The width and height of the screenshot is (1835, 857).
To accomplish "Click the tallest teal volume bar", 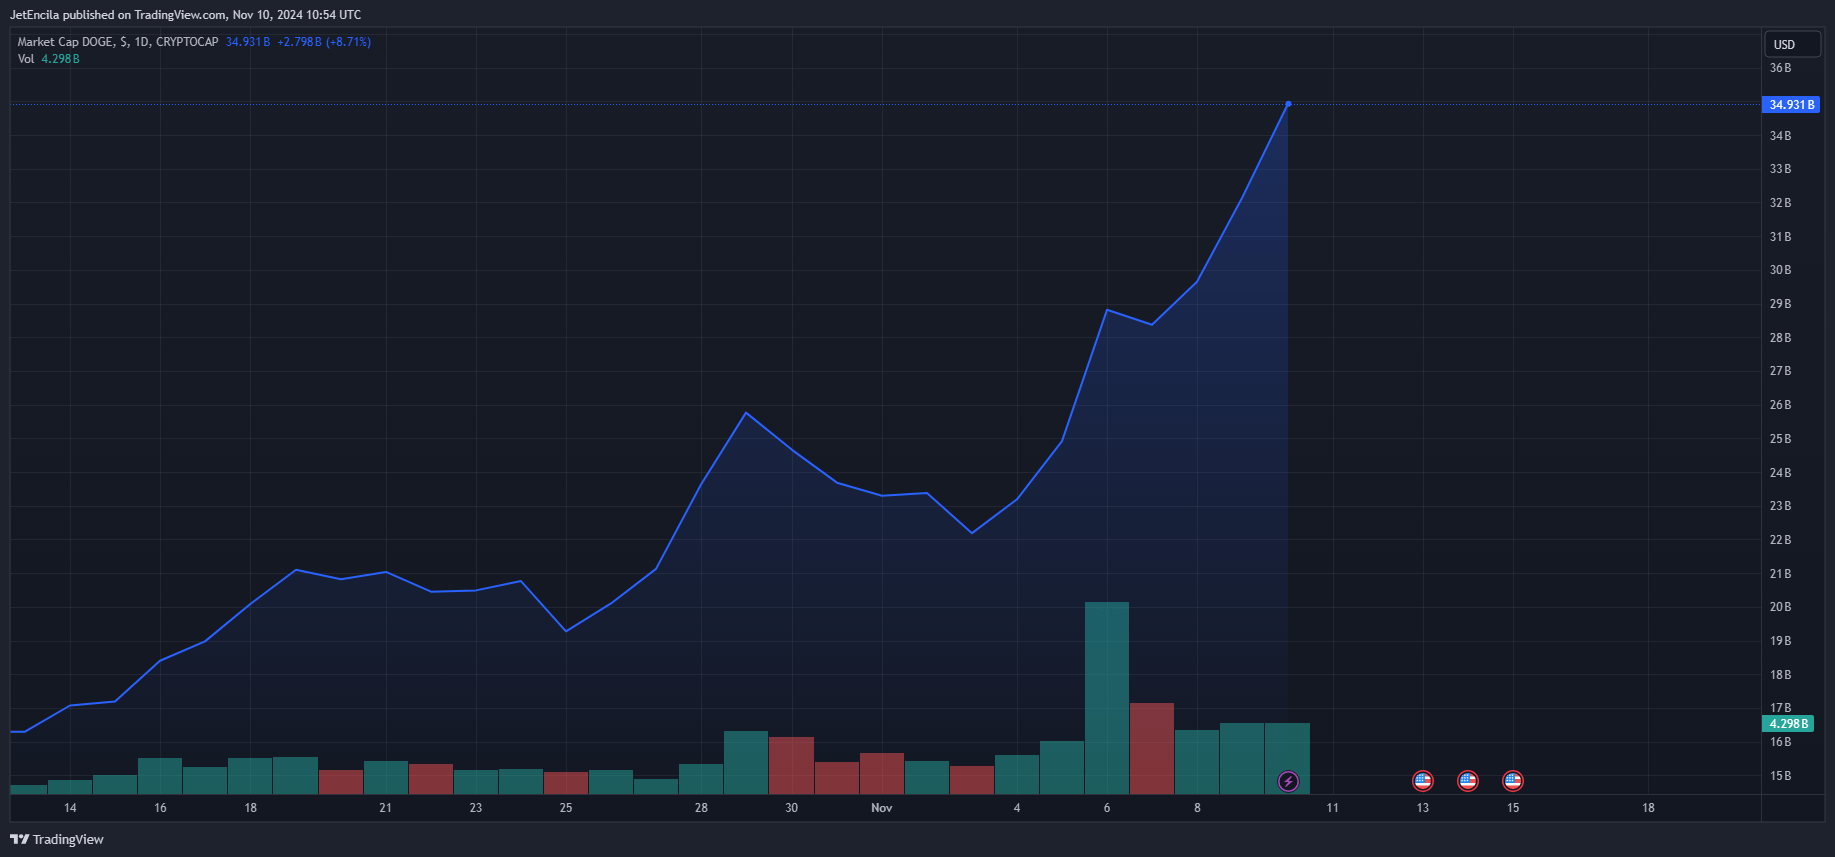I will tap(1107, 698).
